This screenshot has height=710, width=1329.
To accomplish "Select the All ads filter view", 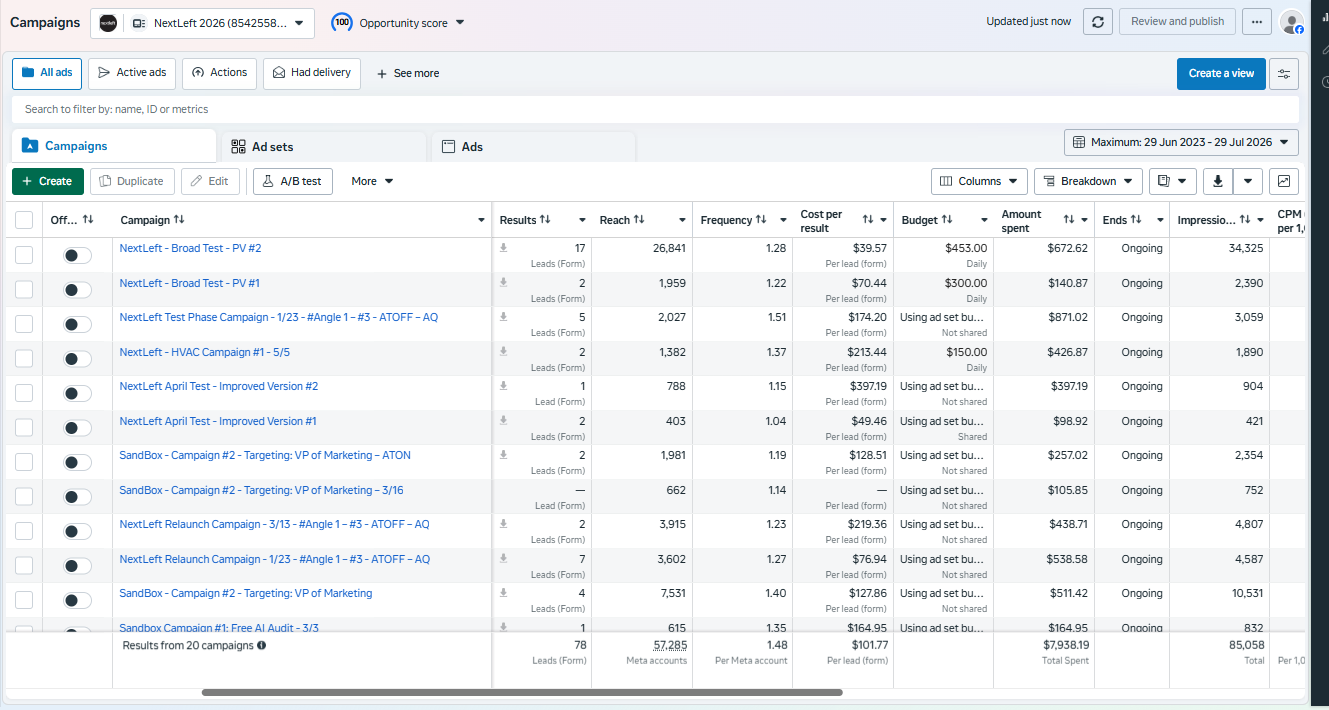I will click(47, 73).
